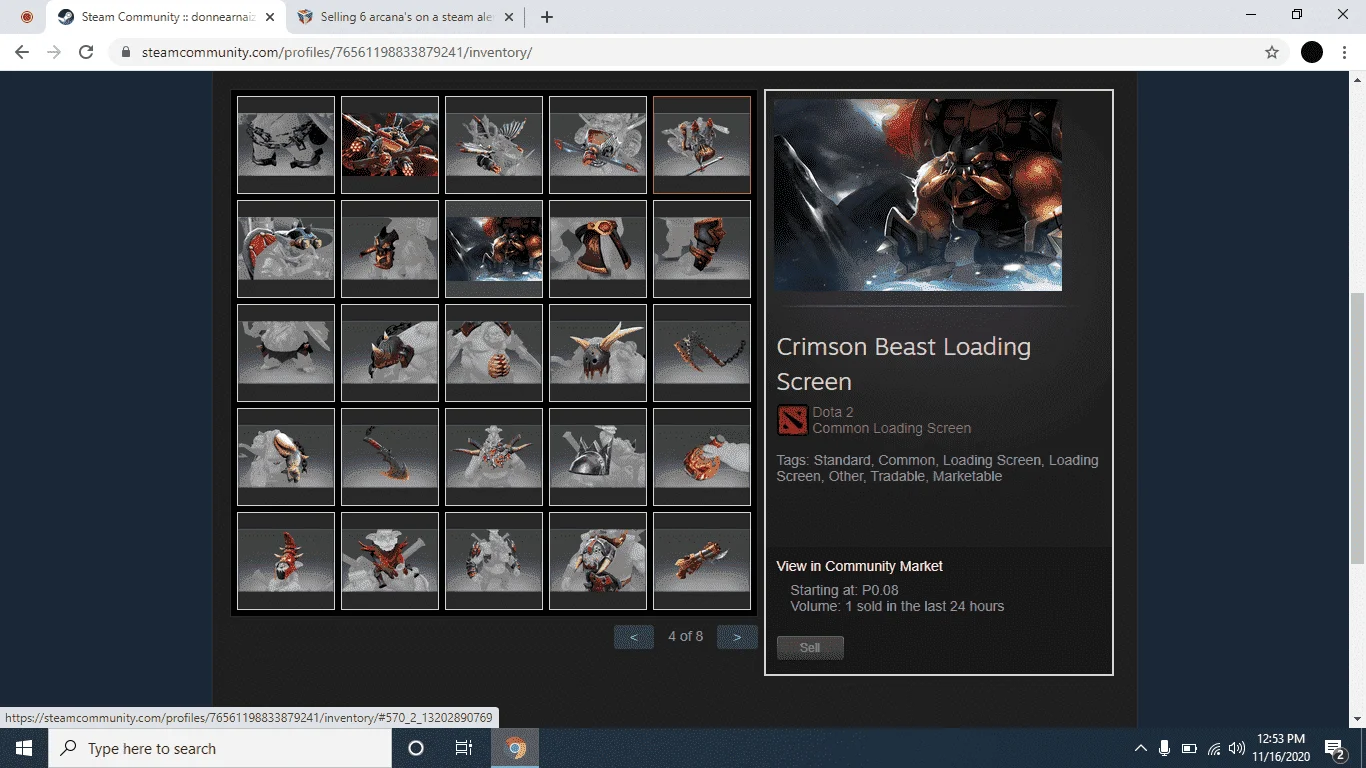1366x768 pixels.
Task: Select the dark belt skirt item
Action: coord(286,353)
